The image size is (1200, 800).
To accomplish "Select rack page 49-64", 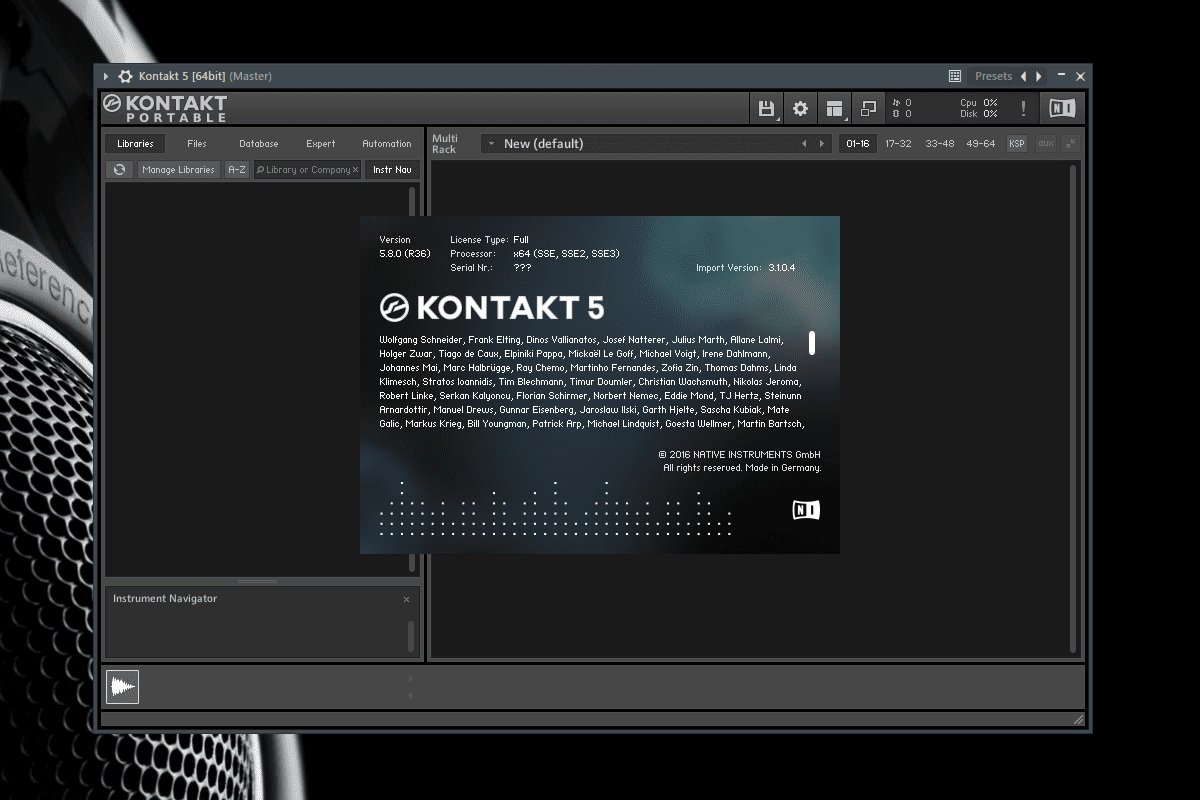I will coord(980,144).
